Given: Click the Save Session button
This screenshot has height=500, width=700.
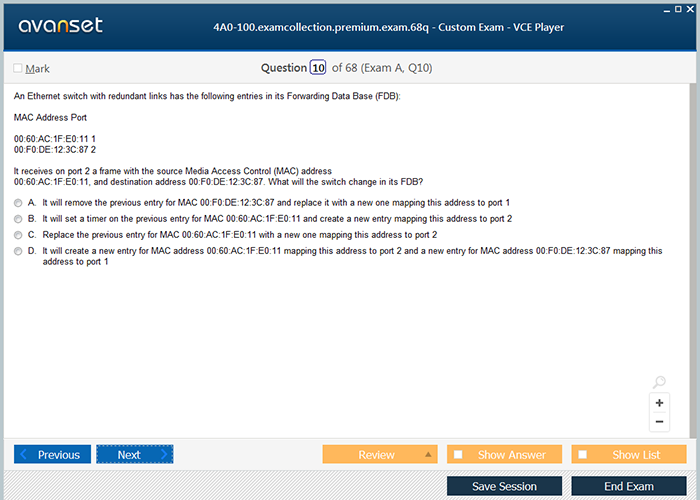Looking at the screenshot, I should [504, 486].
